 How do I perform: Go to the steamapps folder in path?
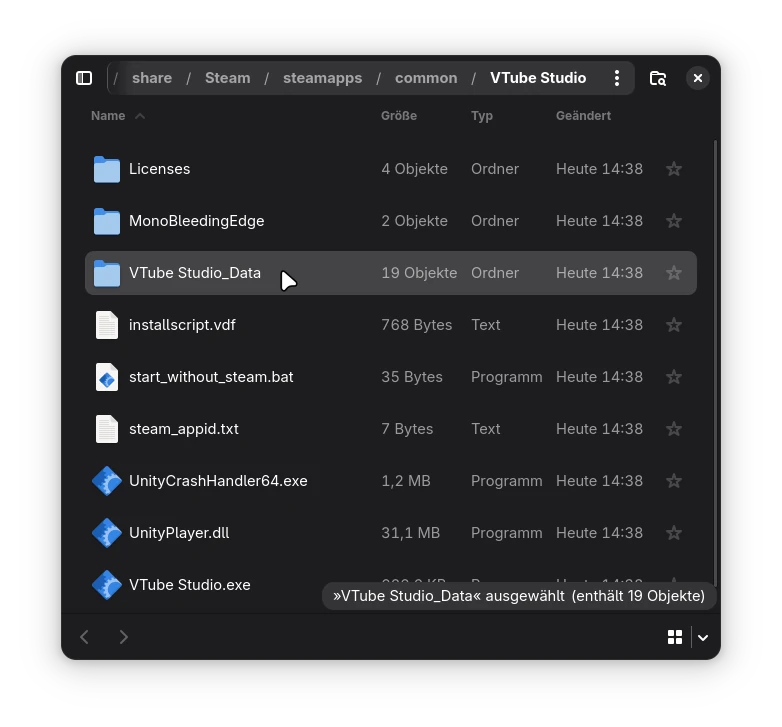322,78
